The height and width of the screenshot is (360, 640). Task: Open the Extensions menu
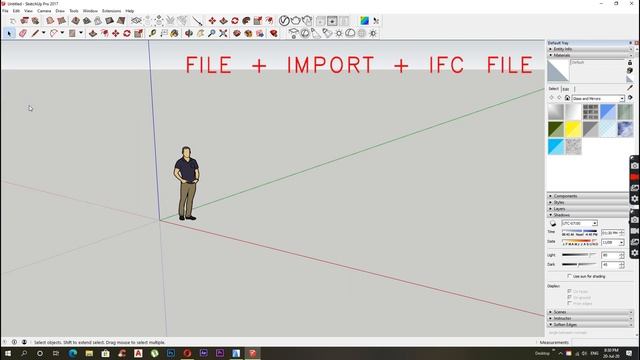[111, 11]
